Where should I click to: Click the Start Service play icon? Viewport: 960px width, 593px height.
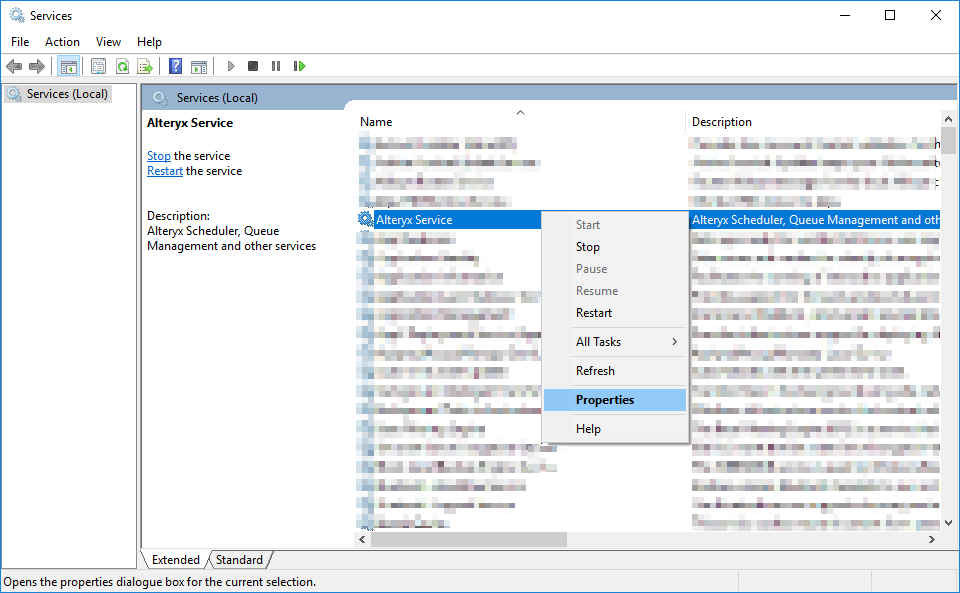231,66
